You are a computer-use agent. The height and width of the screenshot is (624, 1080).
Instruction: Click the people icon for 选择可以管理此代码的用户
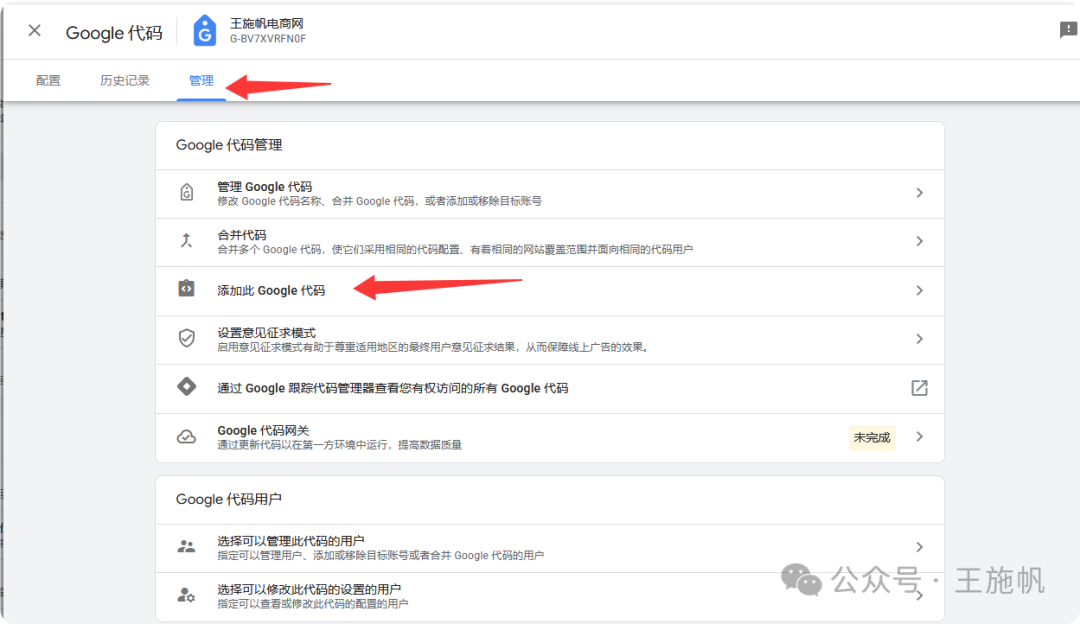coord(187,547)
